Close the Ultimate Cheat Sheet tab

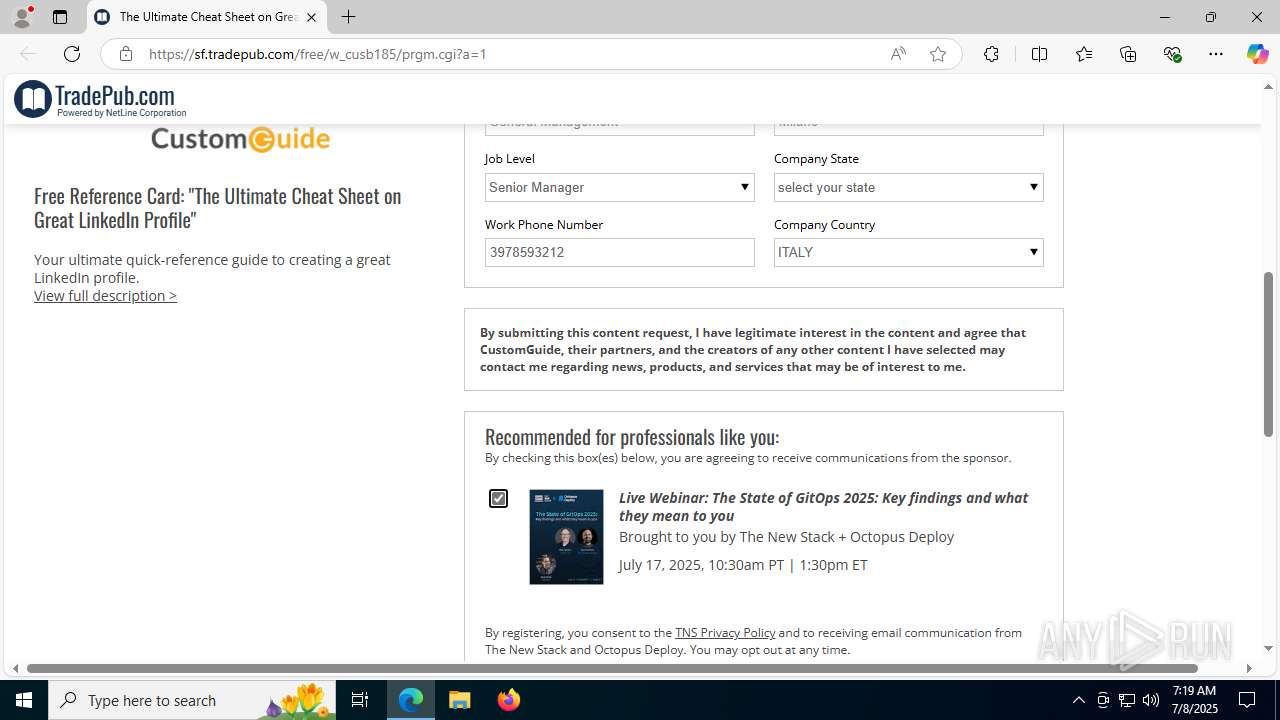pyautogui.click(x=311, y=17)
